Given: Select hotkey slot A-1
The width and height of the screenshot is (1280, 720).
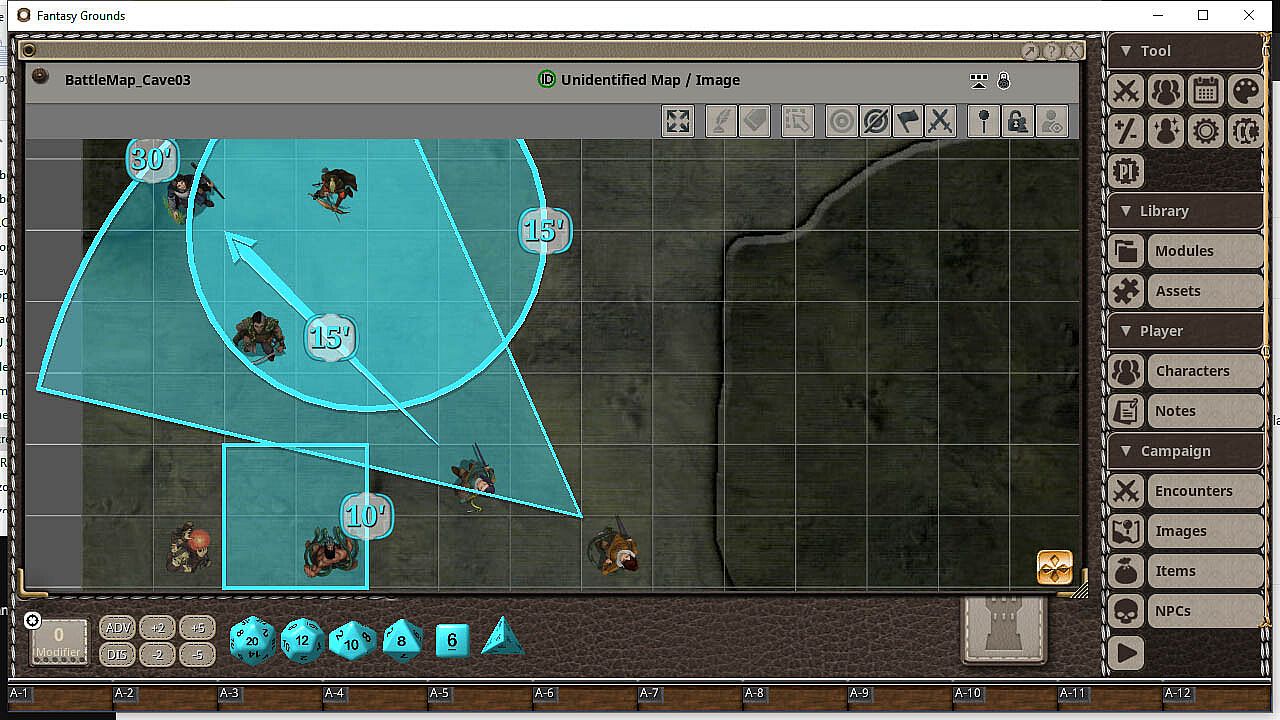Looking at the screenshot, I should click(x=62, y=697).
